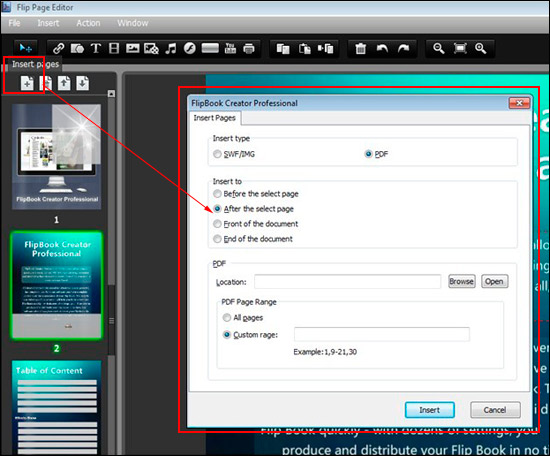Click the copy objects icon
550x456 pixels.
point(283,48)
